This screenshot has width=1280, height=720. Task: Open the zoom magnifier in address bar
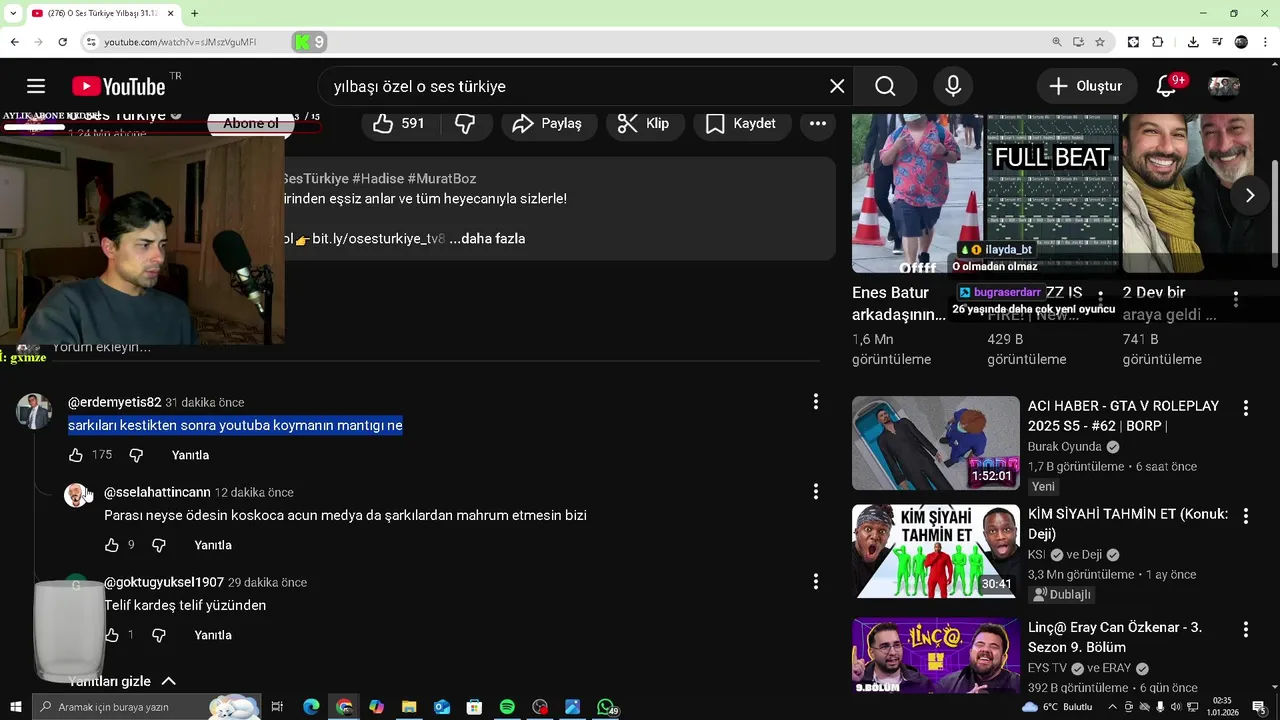(1057, 42)
